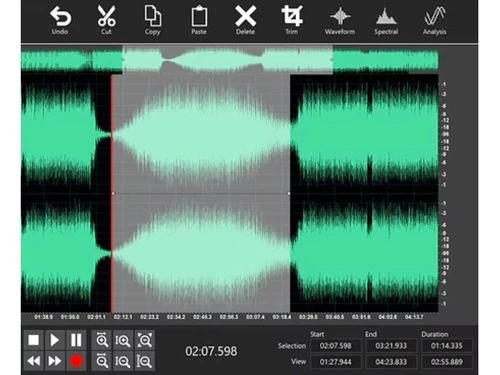Image resolution: width=500 pixels, height=375 pixels.
Task: Click the 02:45.3 ruler time label
Action: [202, 317]
